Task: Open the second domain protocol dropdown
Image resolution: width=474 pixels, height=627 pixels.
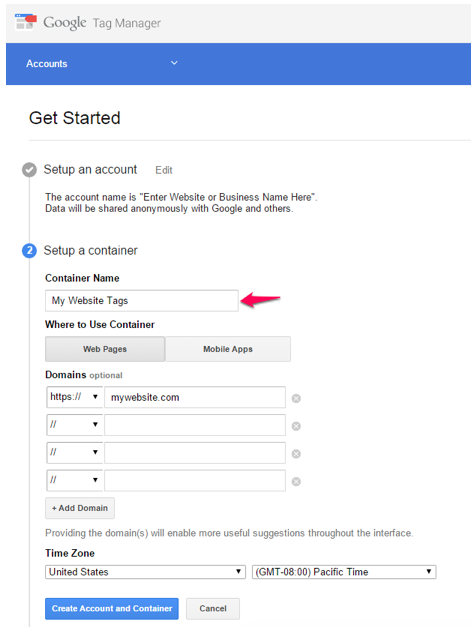Action: 74,425
